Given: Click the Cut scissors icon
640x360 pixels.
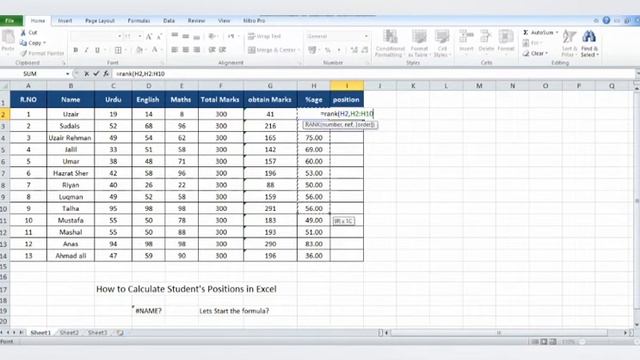Looking at the screenshot, I should (x=23, y=32).
